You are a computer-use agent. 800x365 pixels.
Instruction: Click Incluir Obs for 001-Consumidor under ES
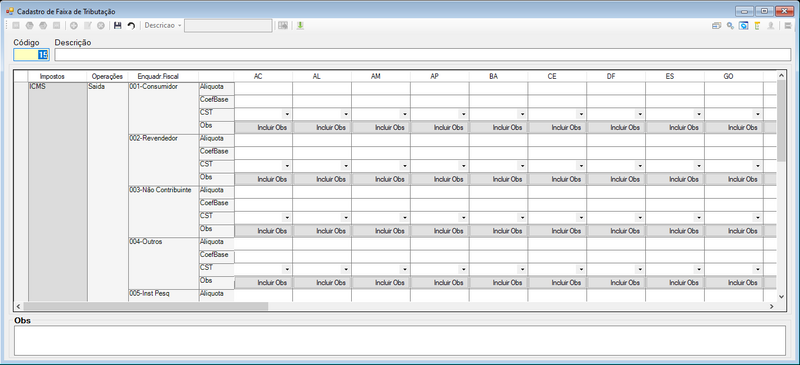tap(675, 128)
